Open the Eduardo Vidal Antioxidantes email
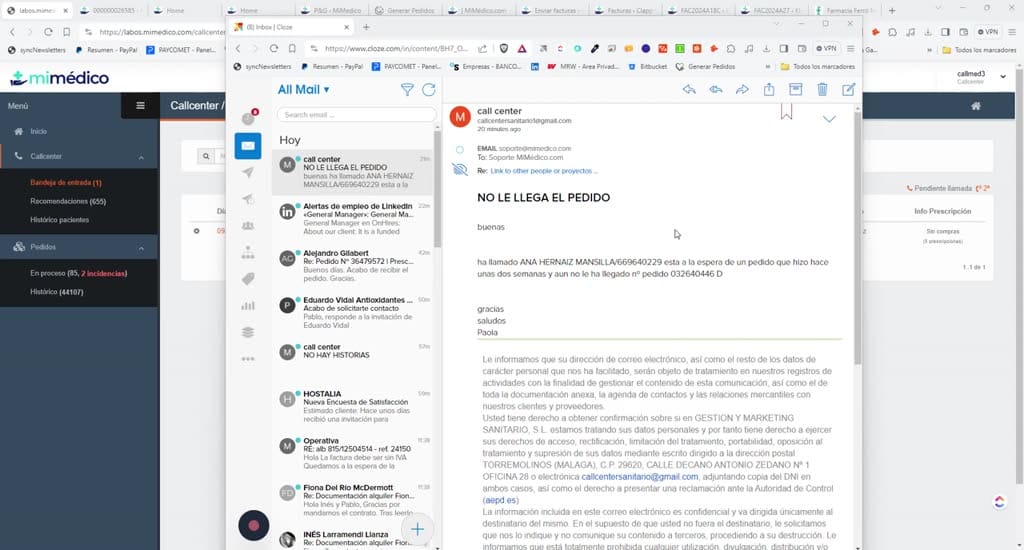The height and width of the screenshot is (550, 1024). coord(353,313)
